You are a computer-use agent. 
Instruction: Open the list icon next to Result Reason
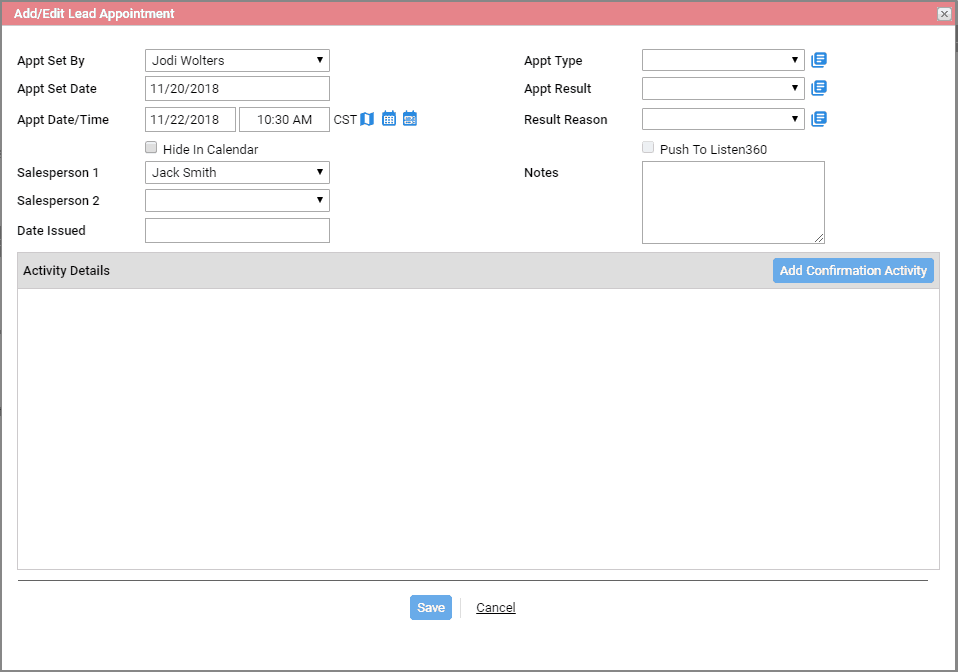click(819, 119)
